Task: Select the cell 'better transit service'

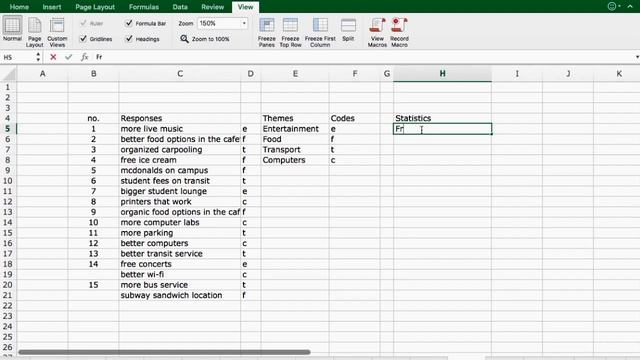Action: click(180, 254)
